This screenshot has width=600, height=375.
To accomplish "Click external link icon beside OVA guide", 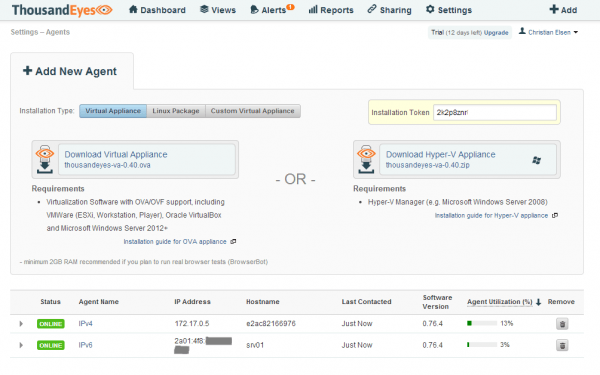I will coord(233,241).
